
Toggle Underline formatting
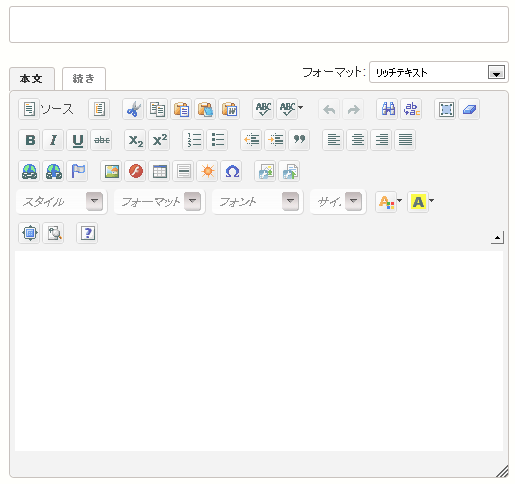[77, 140]
